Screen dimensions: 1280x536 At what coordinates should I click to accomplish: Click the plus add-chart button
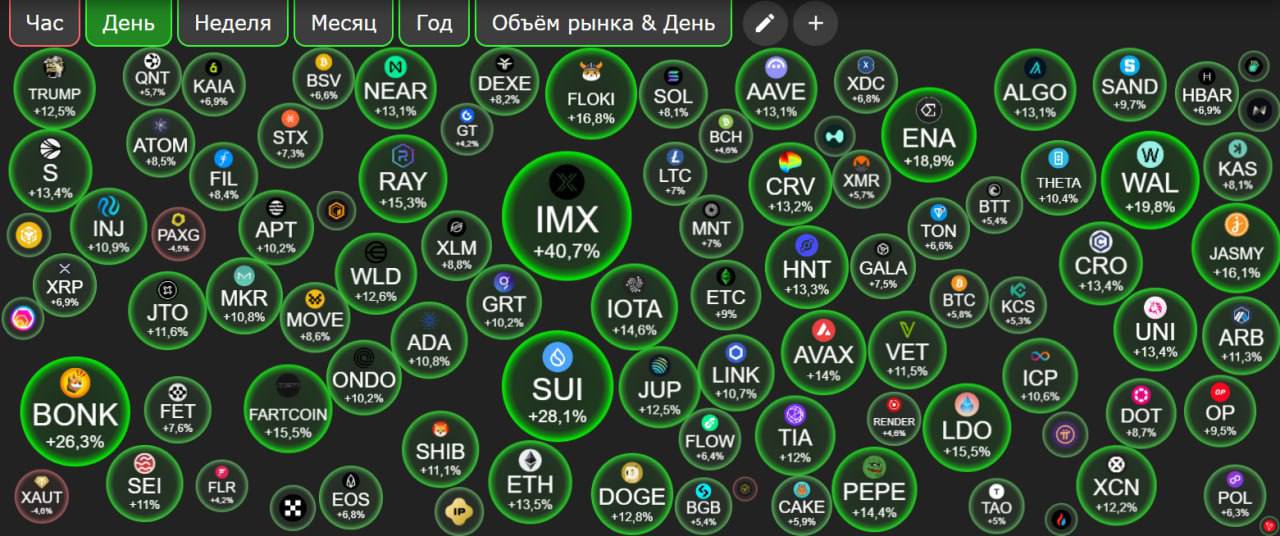tap(816, 23)
